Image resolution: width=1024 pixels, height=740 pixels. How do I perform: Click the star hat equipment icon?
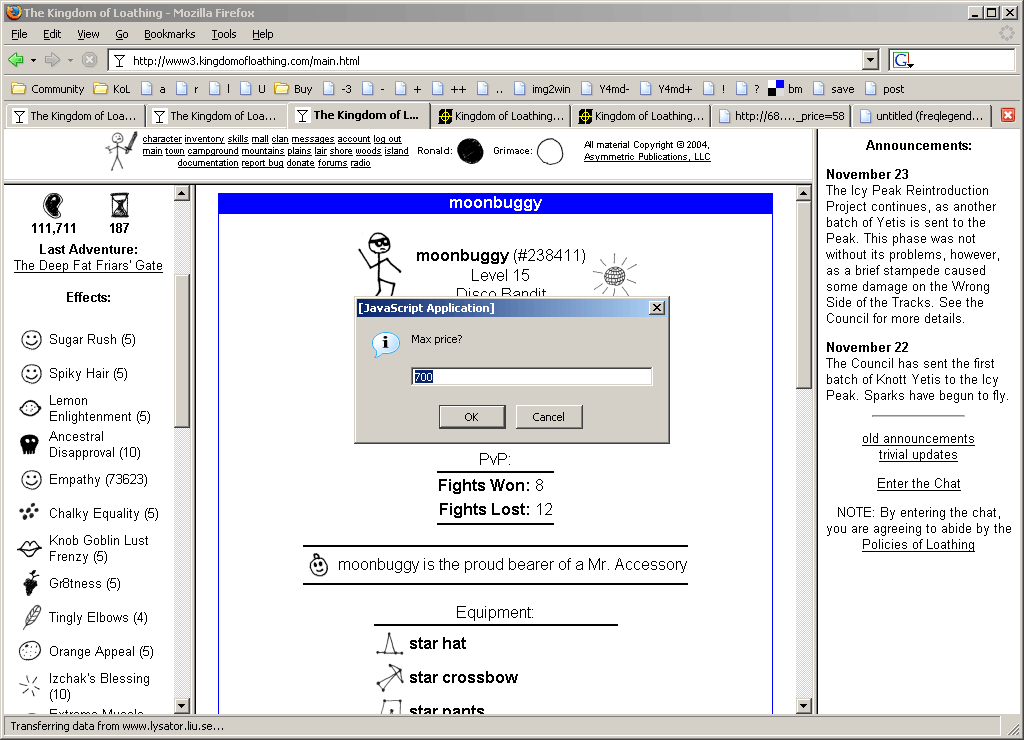tap(390, 643)
